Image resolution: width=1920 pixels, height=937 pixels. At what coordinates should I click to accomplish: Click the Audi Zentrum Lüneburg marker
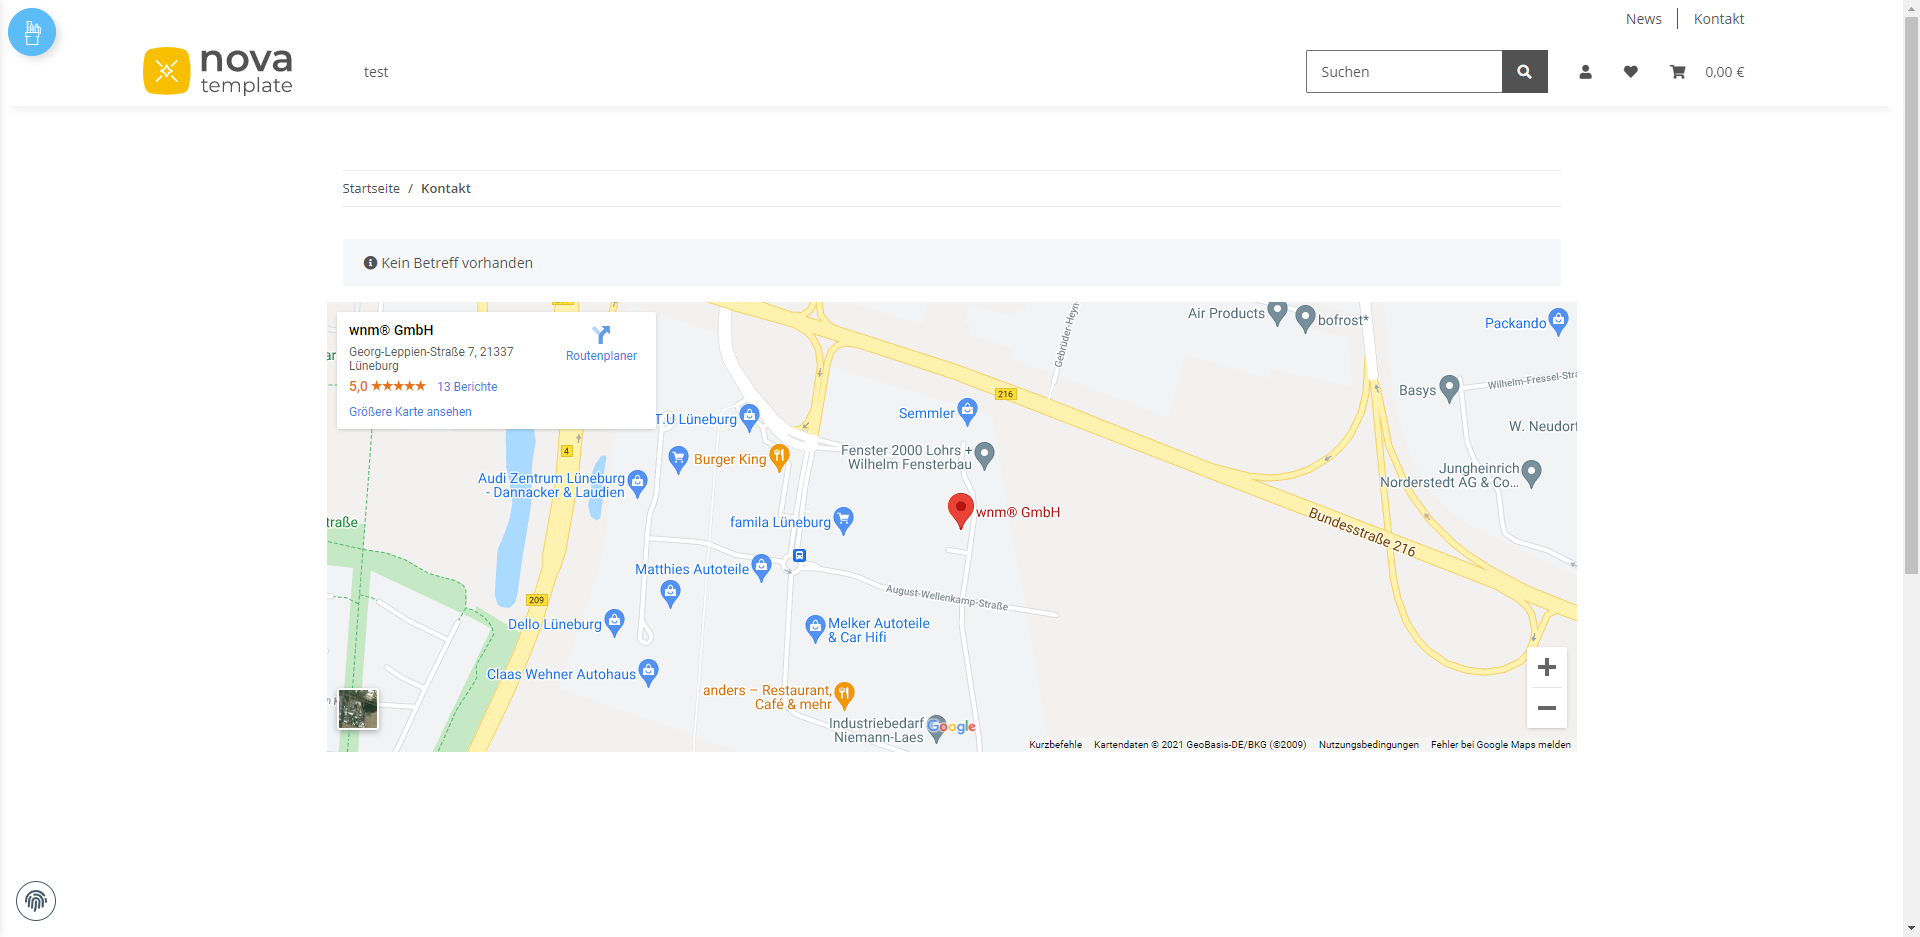[637, 485]
